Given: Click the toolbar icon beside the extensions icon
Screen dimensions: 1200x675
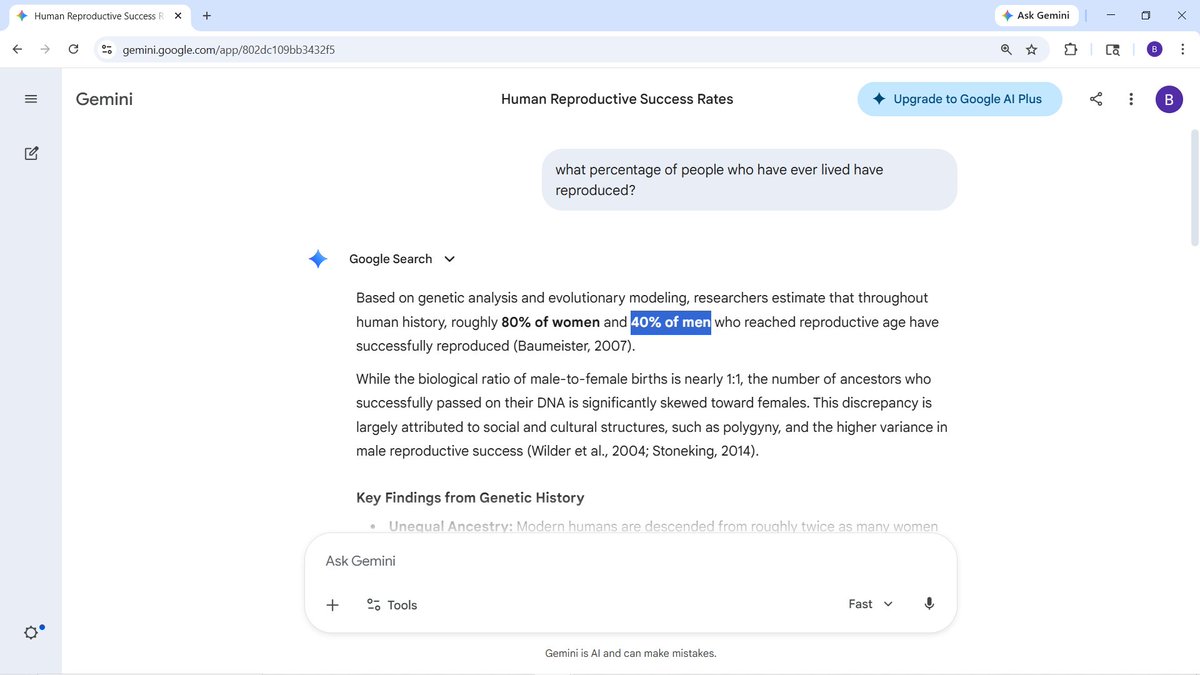Looking at the screenshot, I should point(1113,49).
